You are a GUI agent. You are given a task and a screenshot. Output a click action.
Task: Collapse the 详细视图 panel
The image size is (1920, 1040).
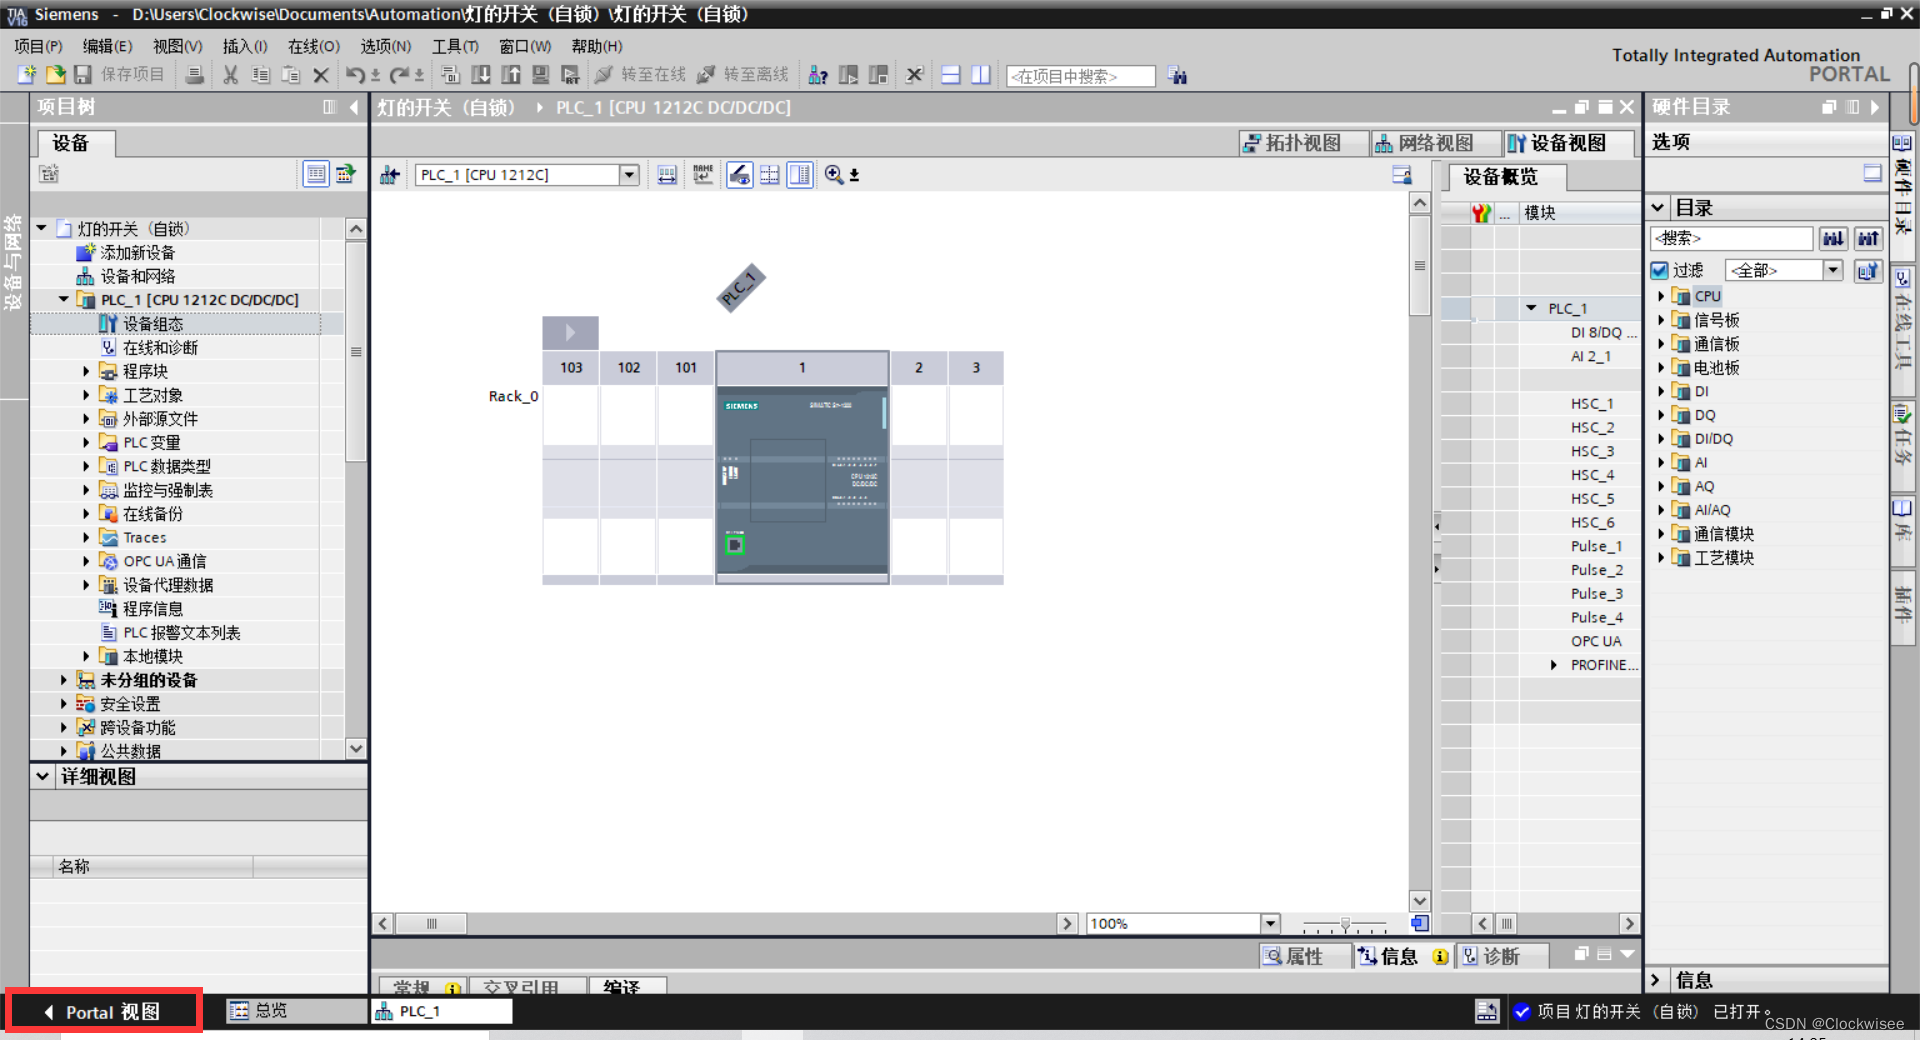pos(42,776)
